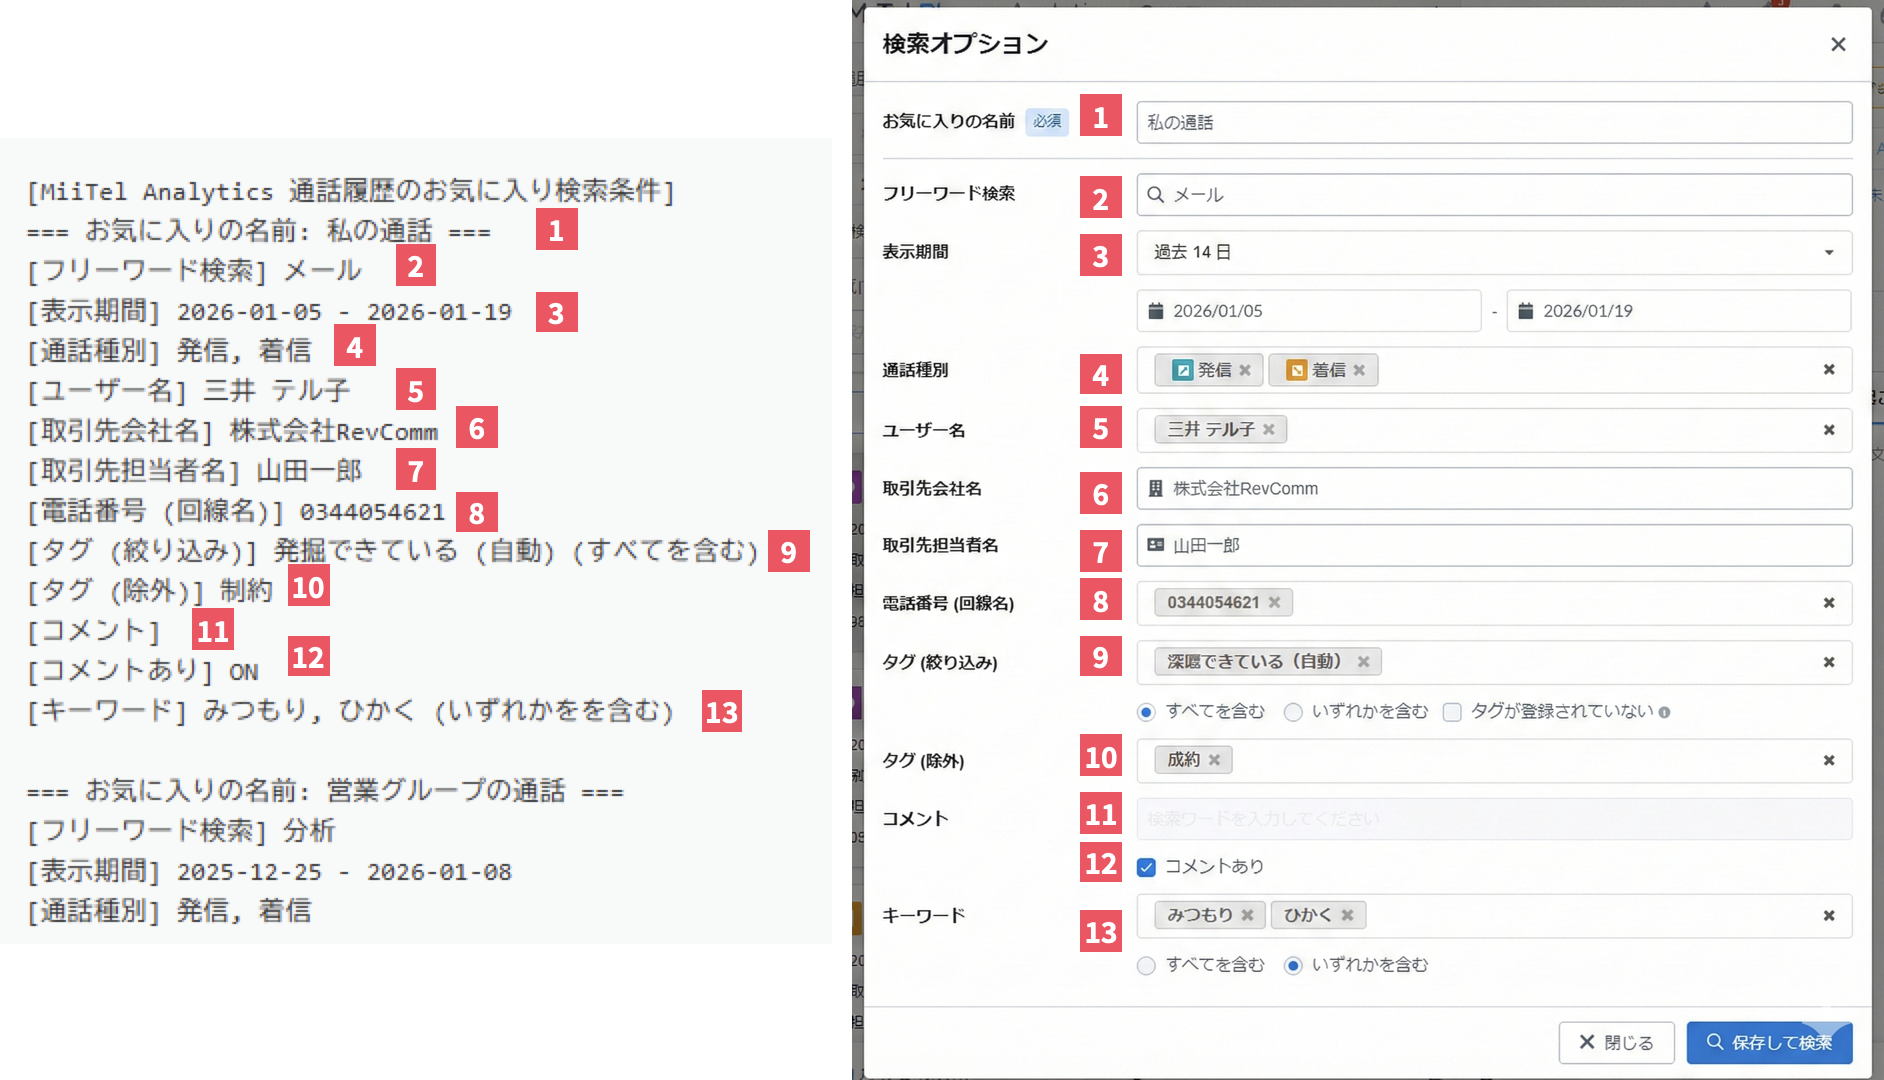The width and height of the screenshot is (1884, 1080).
Task: Remove the 0344054621 phone number tag
Action: 1275,602
